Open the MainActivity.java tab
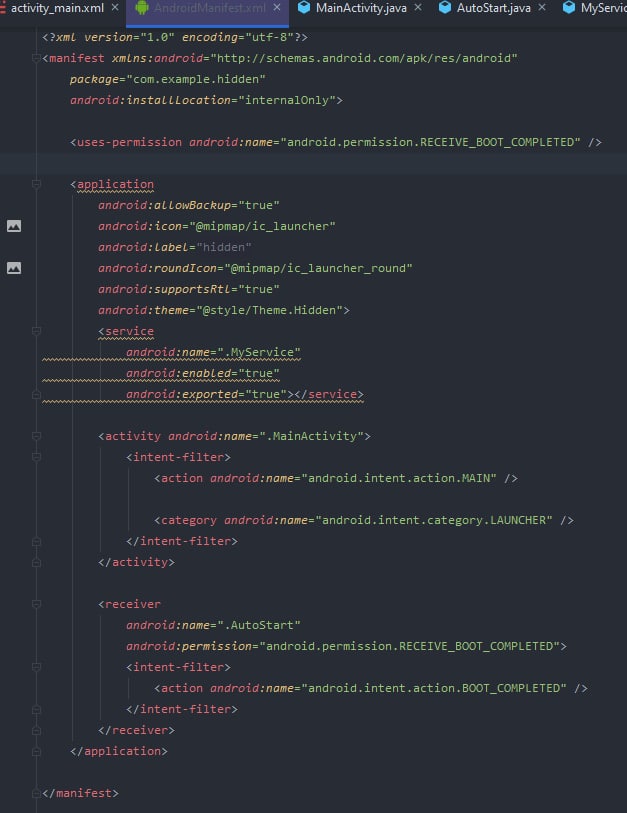 [x=361, y=8]
